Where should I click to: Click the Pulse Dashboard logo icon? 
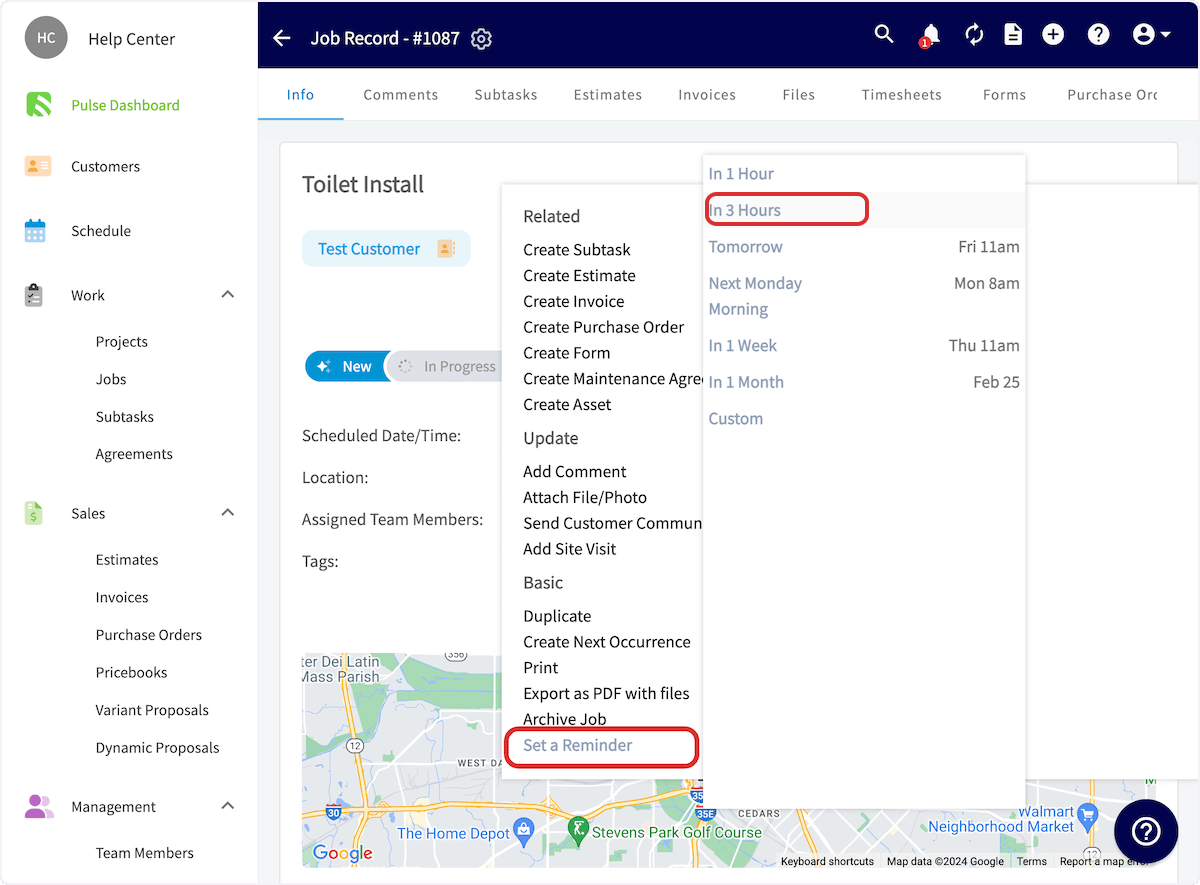coord(38,104)
